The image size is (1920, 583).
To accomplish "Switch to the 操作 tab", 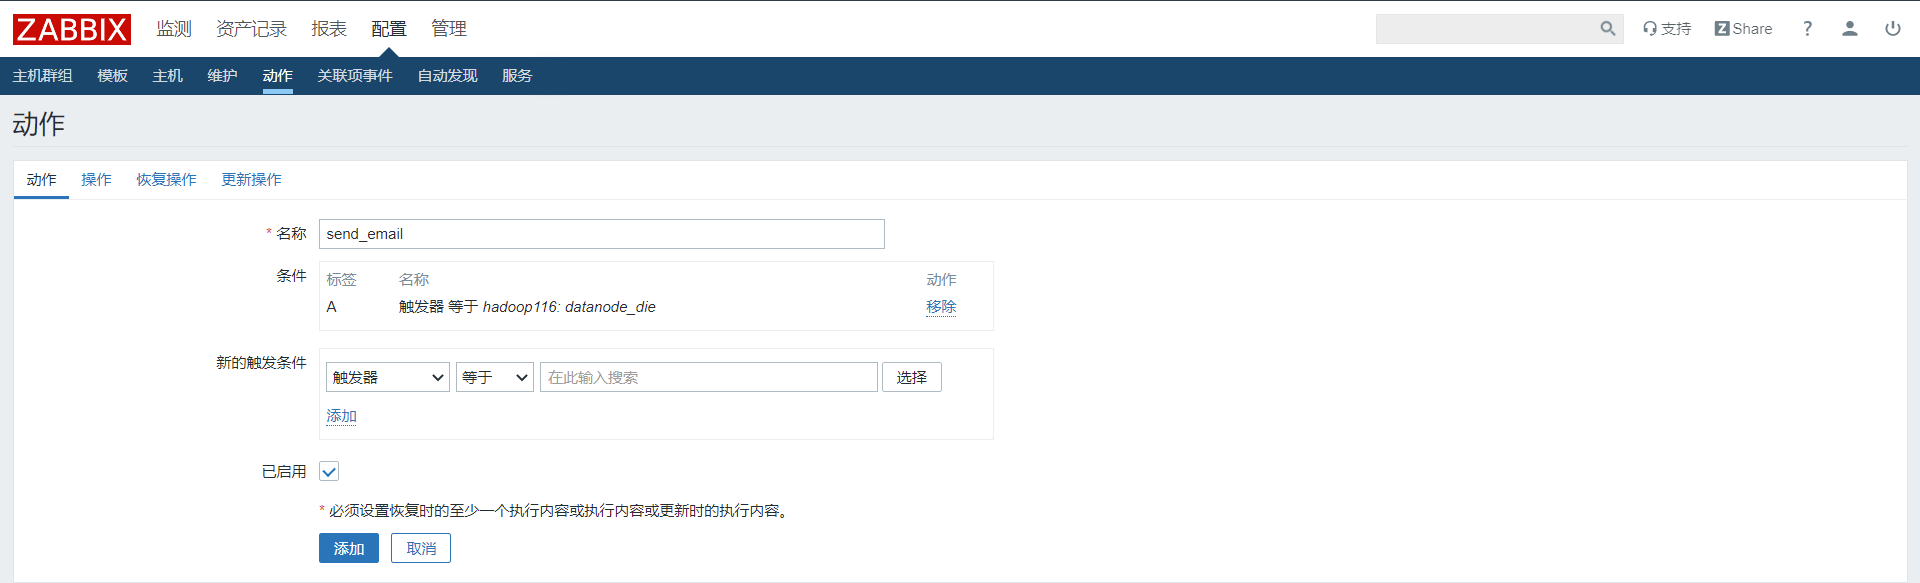I will tap(96, 180).
